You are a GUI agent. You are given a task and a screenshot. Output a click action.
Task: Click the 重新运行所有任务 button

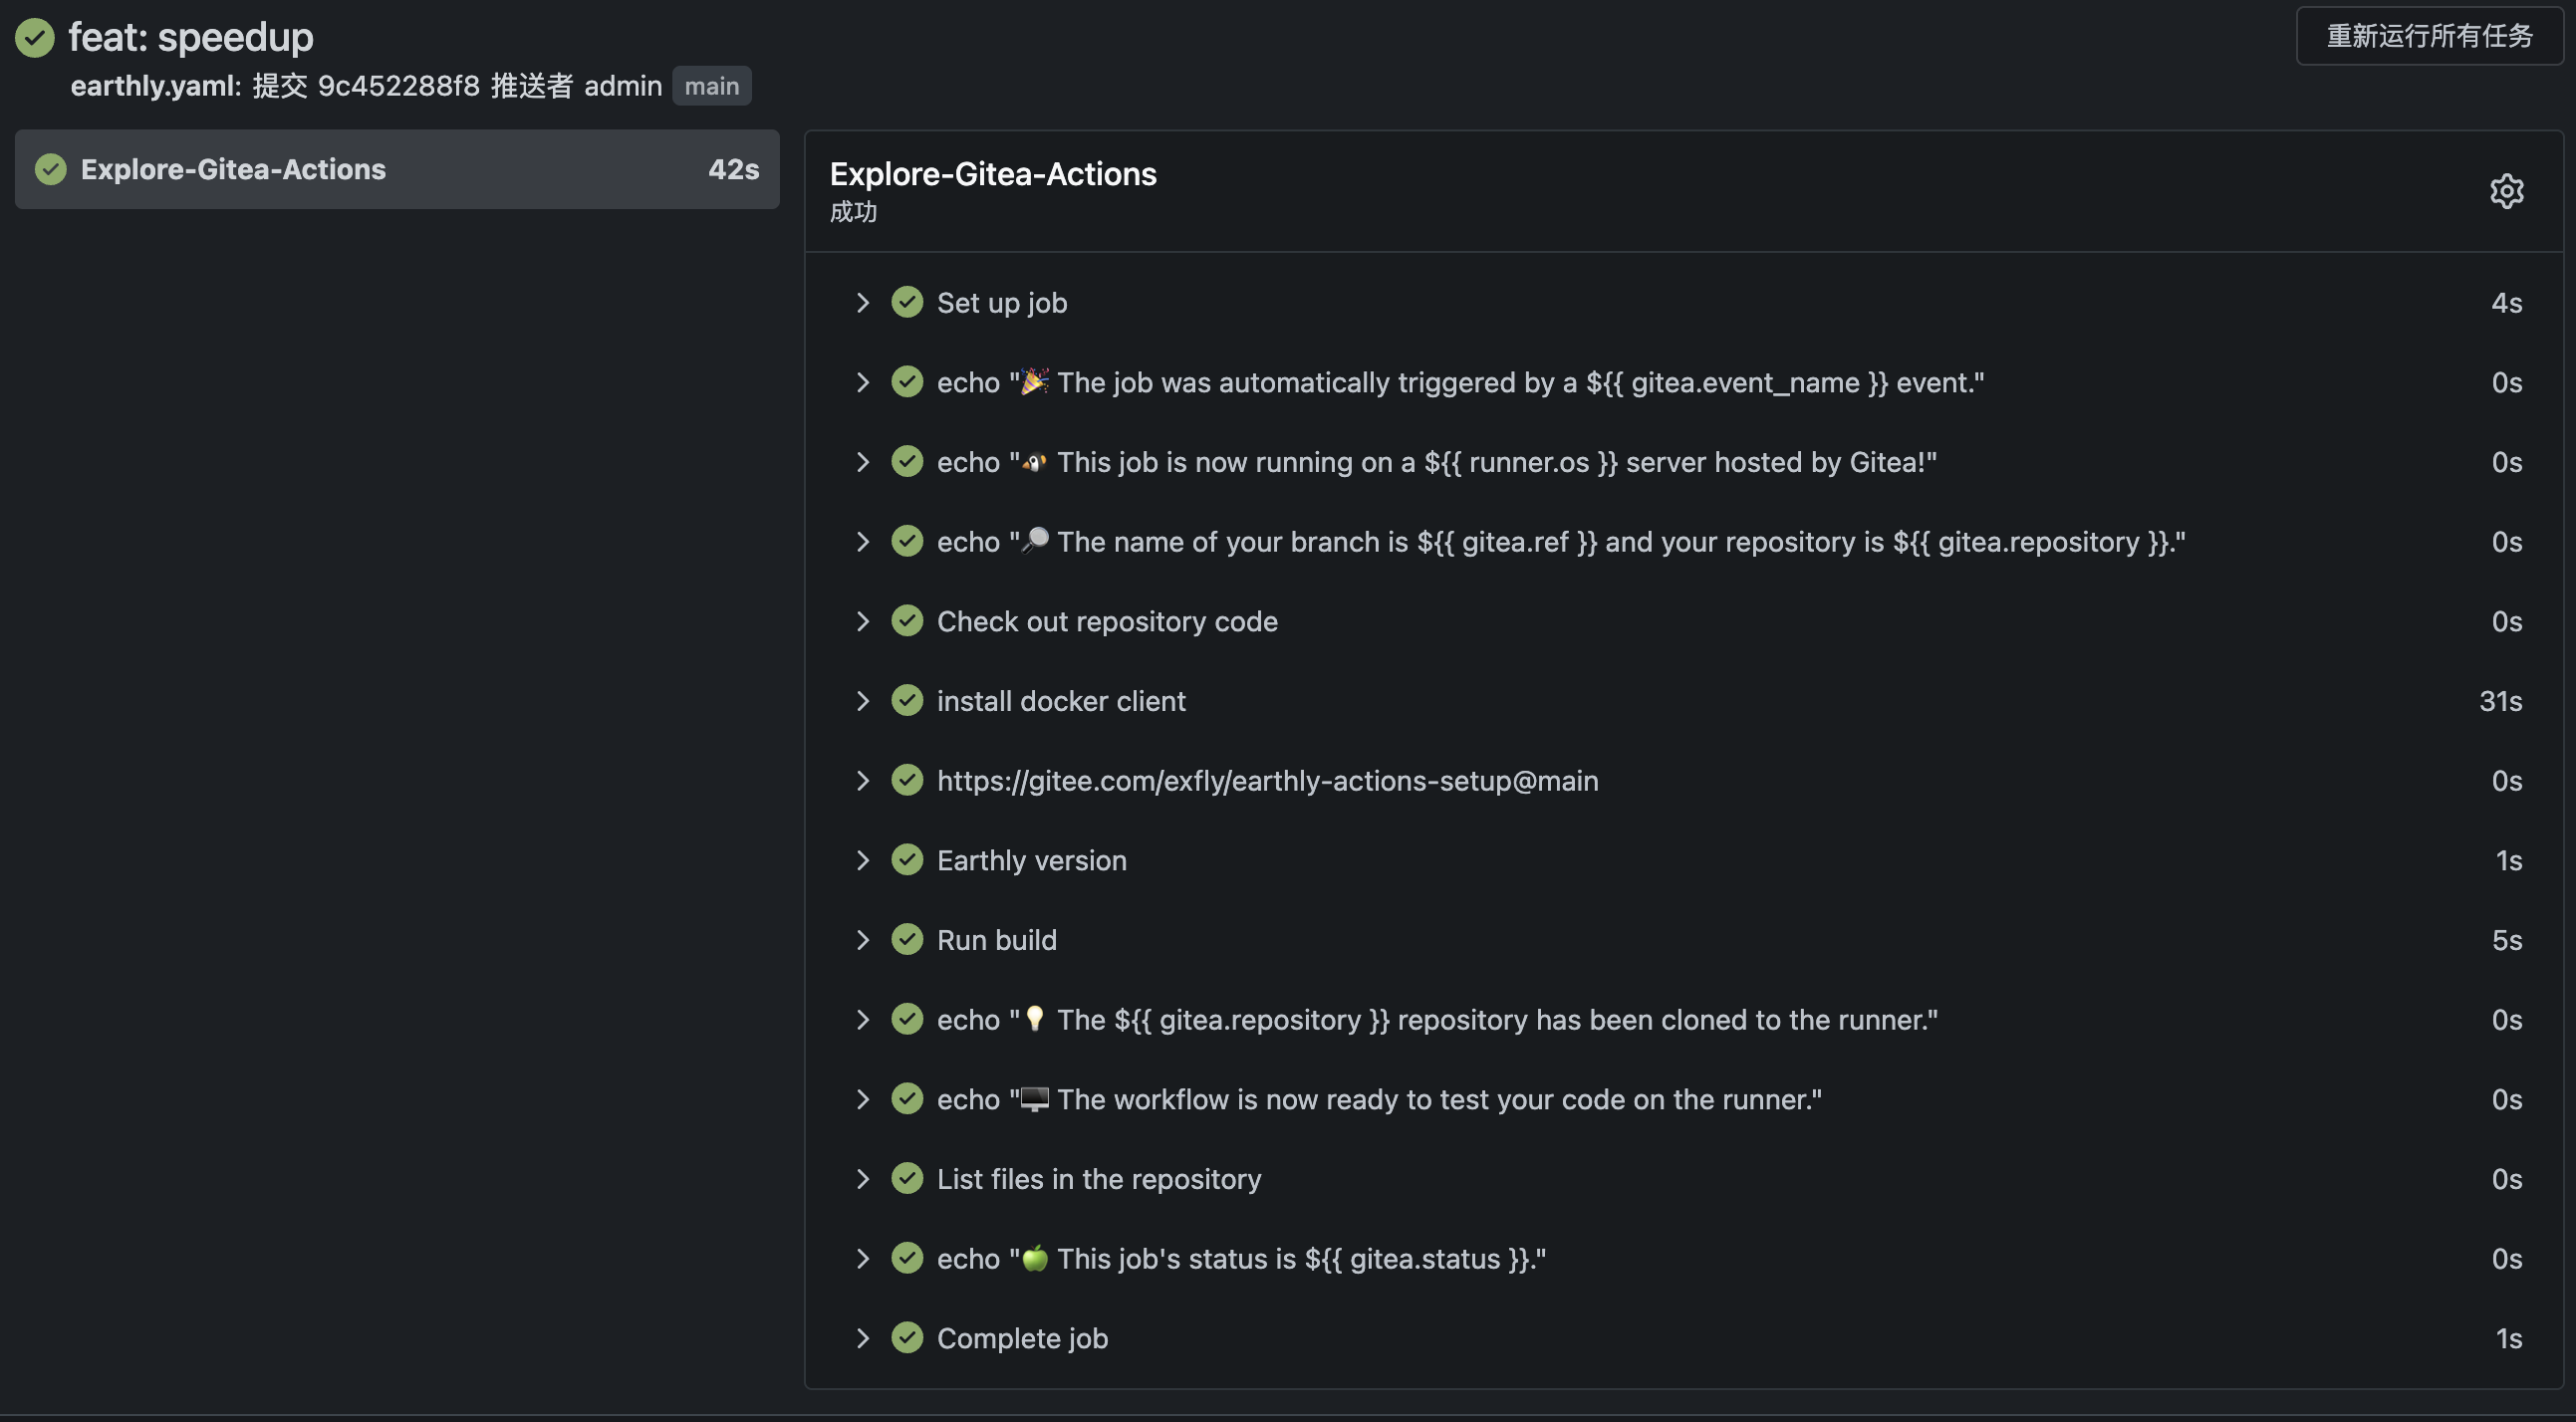click(x=2429, y=34)
